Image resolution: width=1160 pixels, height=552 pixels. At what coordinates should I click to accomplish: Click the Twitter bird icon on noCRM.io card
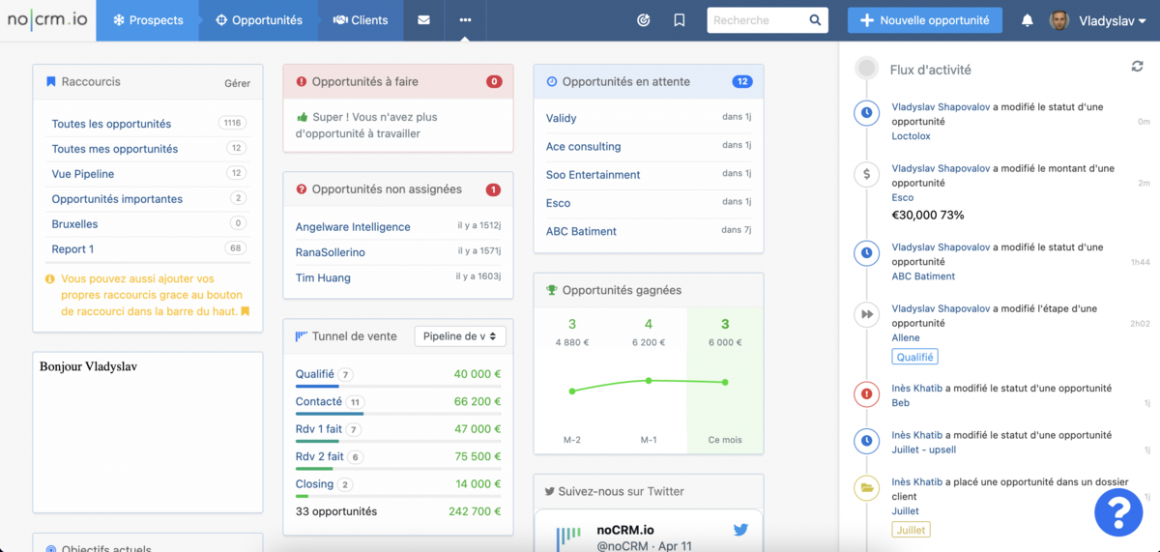[x=740, y=530]
